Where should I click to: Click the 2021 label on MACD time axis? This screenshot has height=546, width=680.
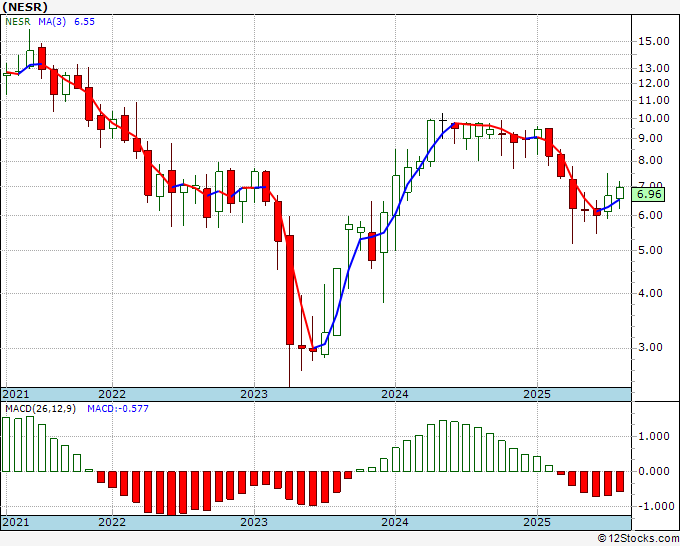pyautogui.click(x=16, y=522)
